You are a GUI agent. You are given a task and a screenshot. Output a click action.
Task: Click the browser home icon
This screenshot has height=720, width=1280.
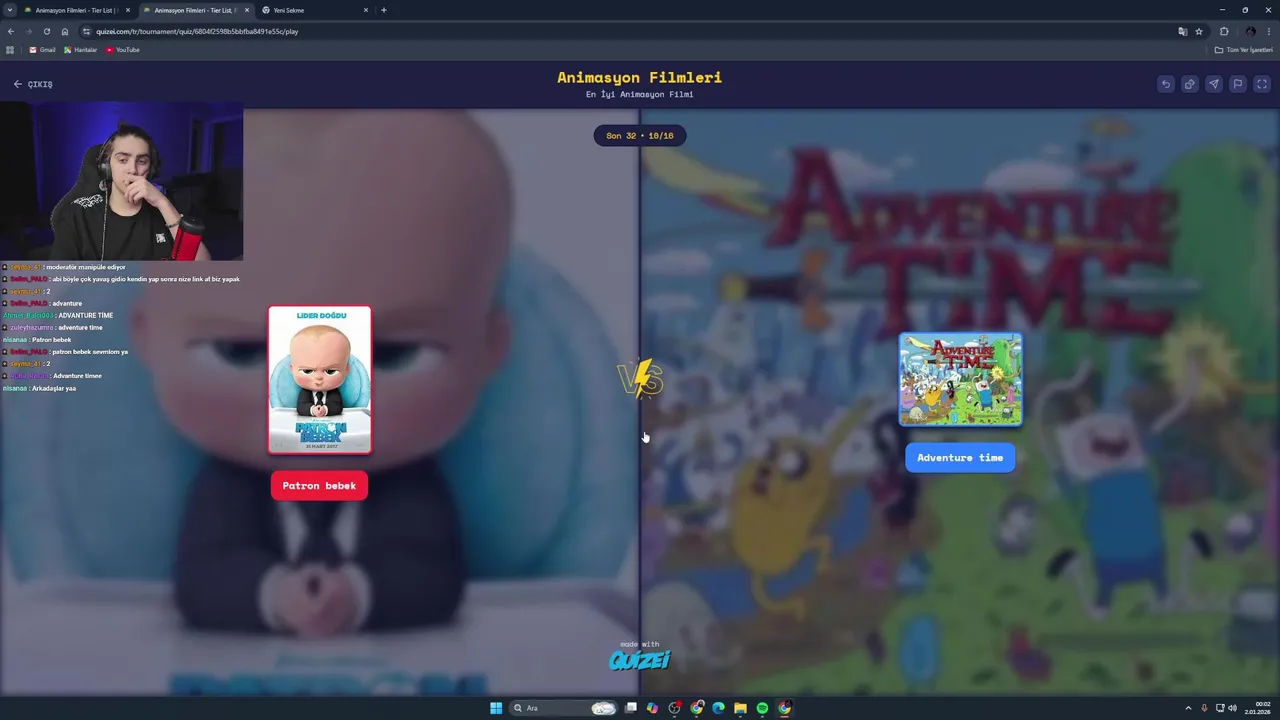65,31
